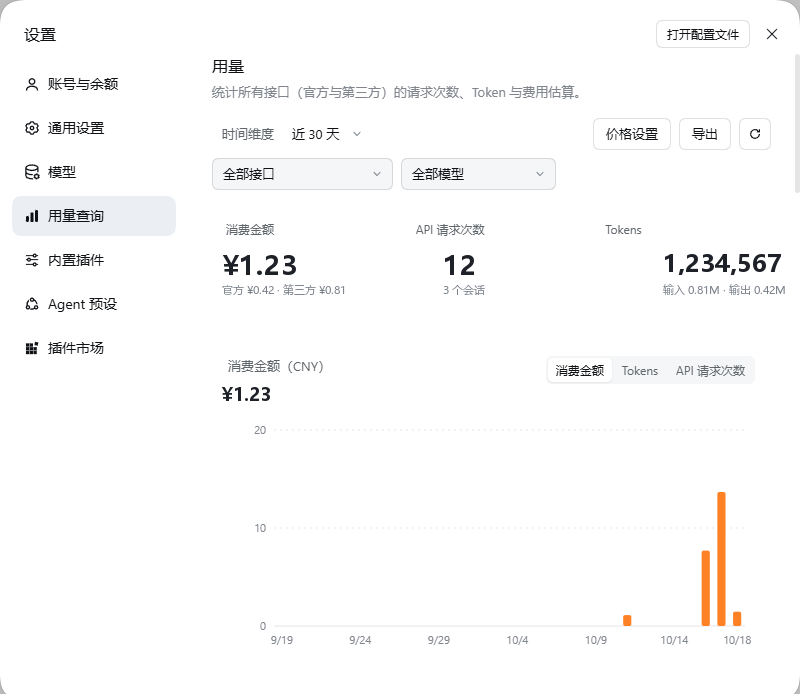Click 官方 ¥0.42 · 第三方 ¥0.81 text
The image size is (800, 694).
(x=284, y=290)
